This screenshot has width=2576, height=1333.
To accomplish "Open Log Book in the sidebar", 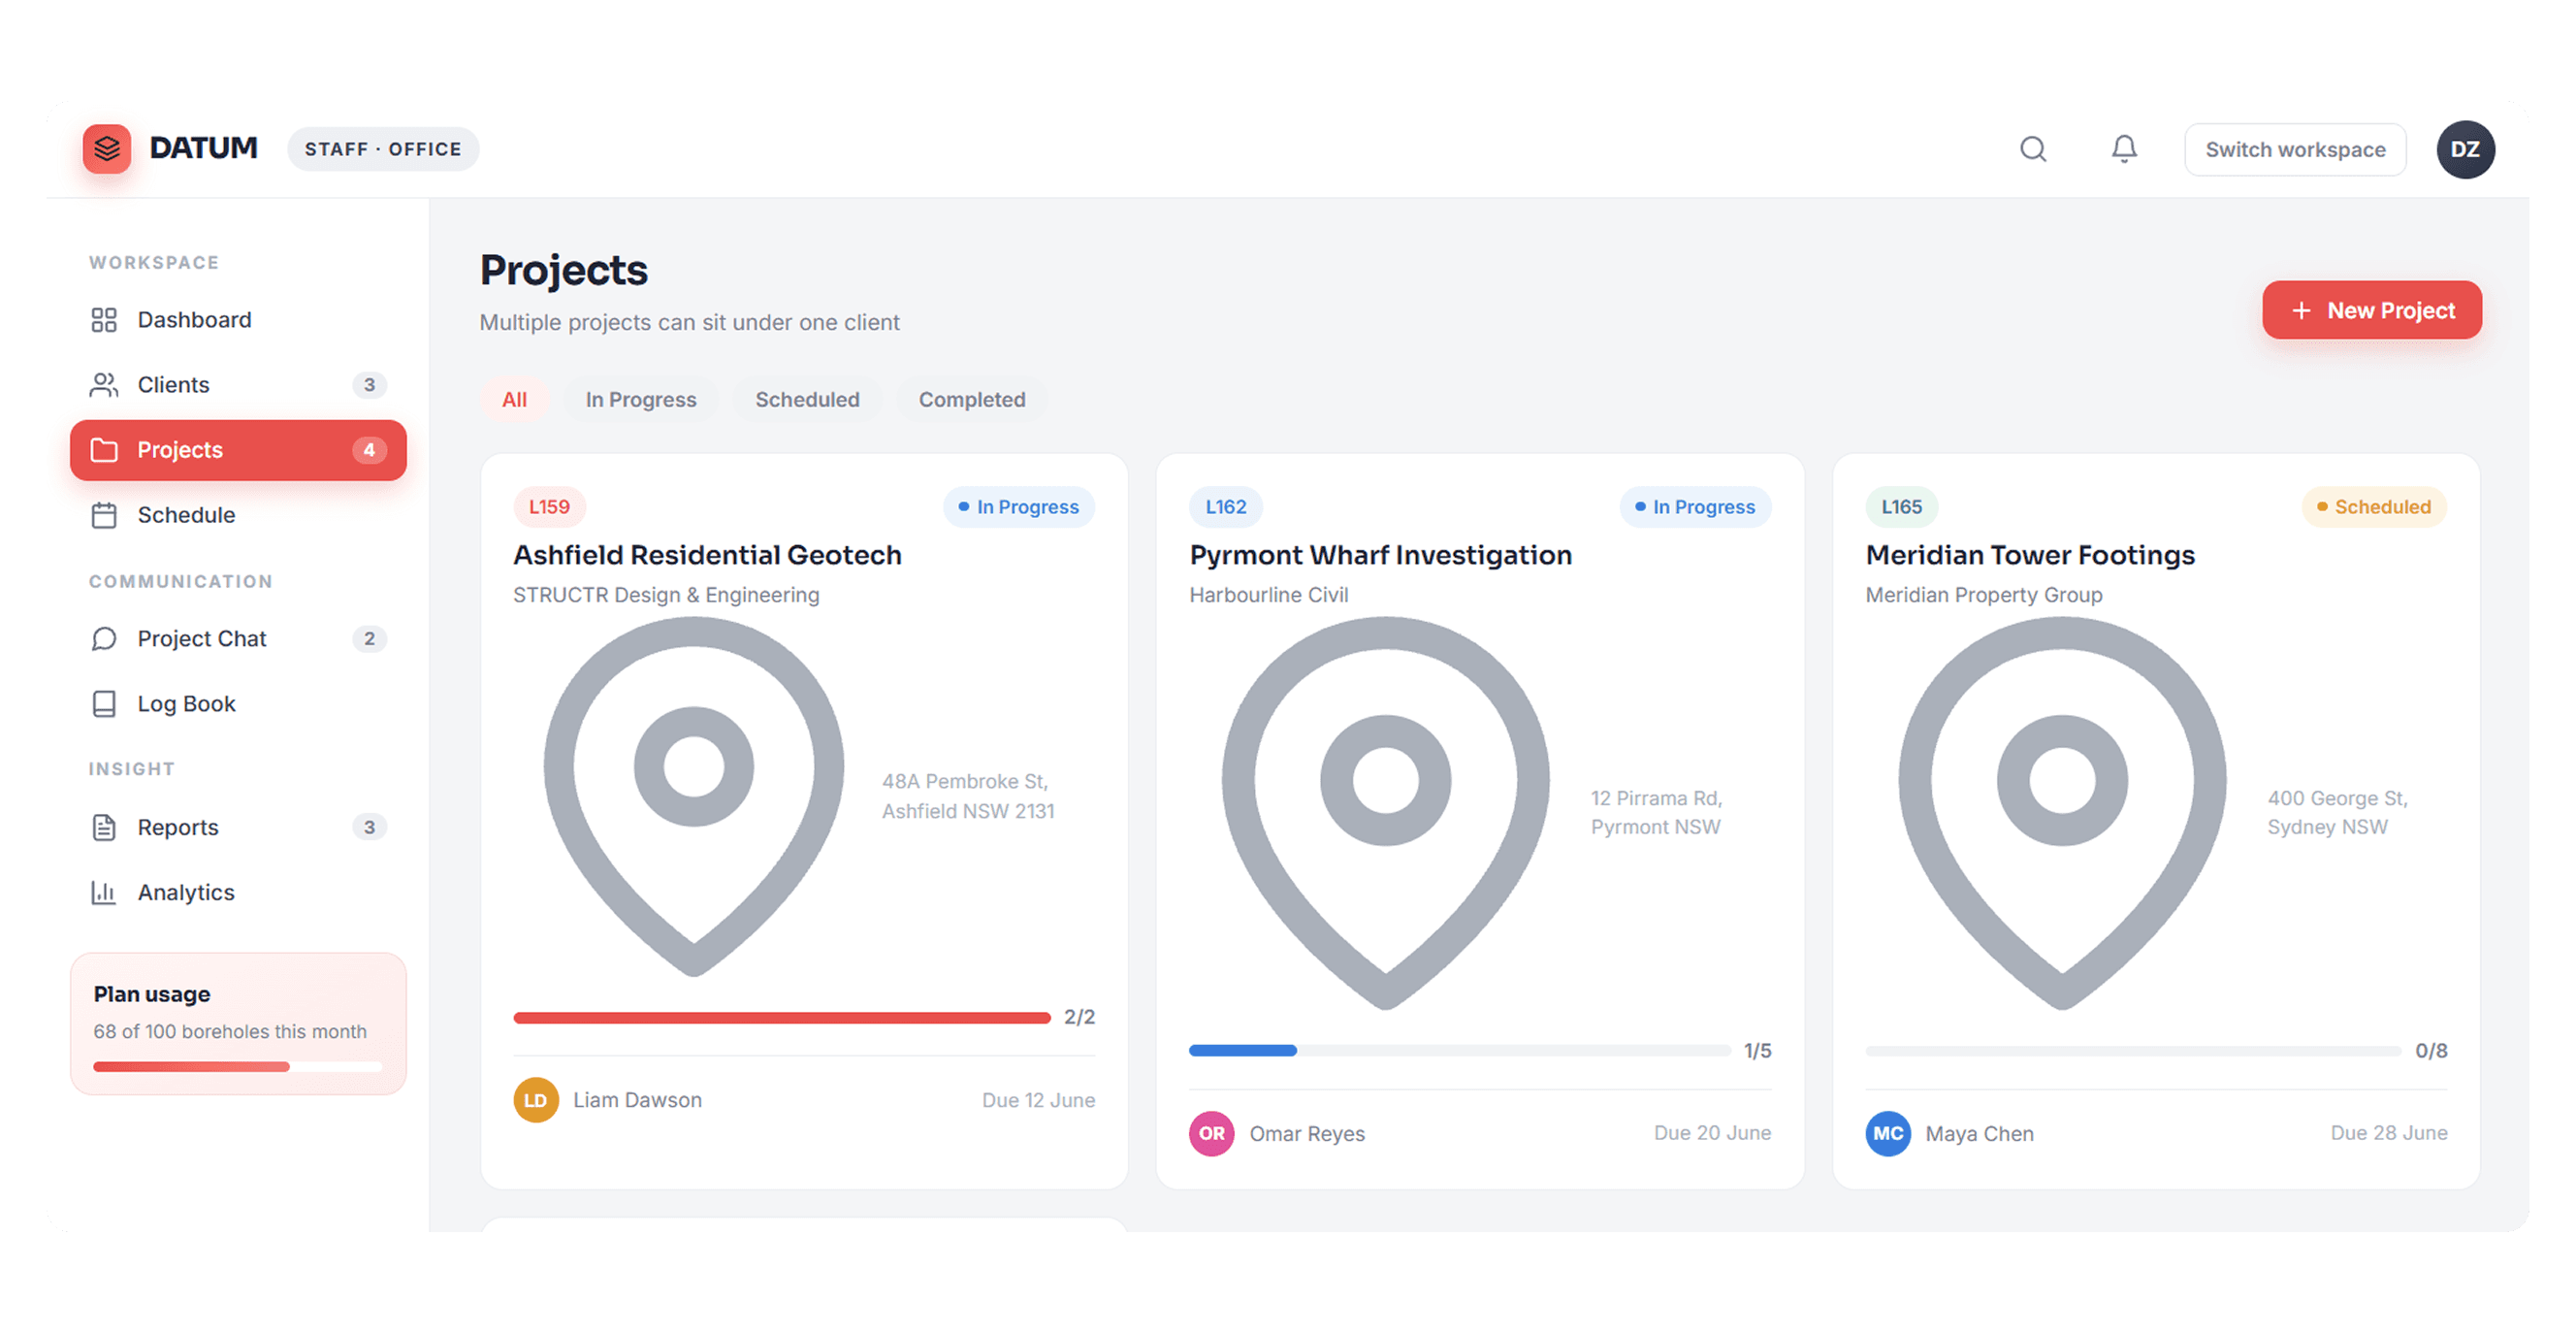I will click(238, 704).
